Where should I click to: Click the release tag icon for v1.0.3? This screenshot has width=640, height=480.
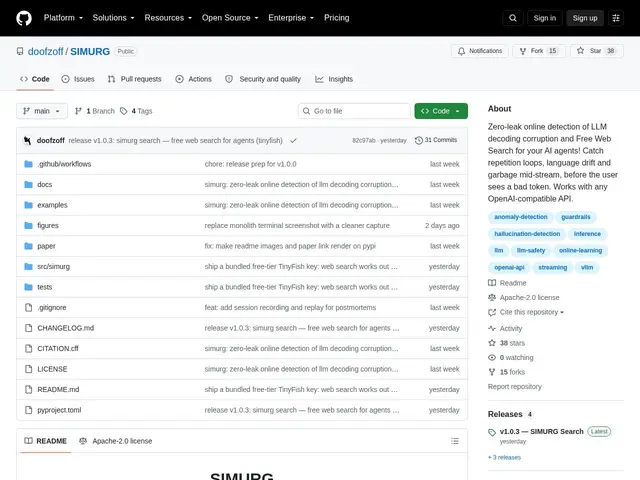[x=492, y=432]
